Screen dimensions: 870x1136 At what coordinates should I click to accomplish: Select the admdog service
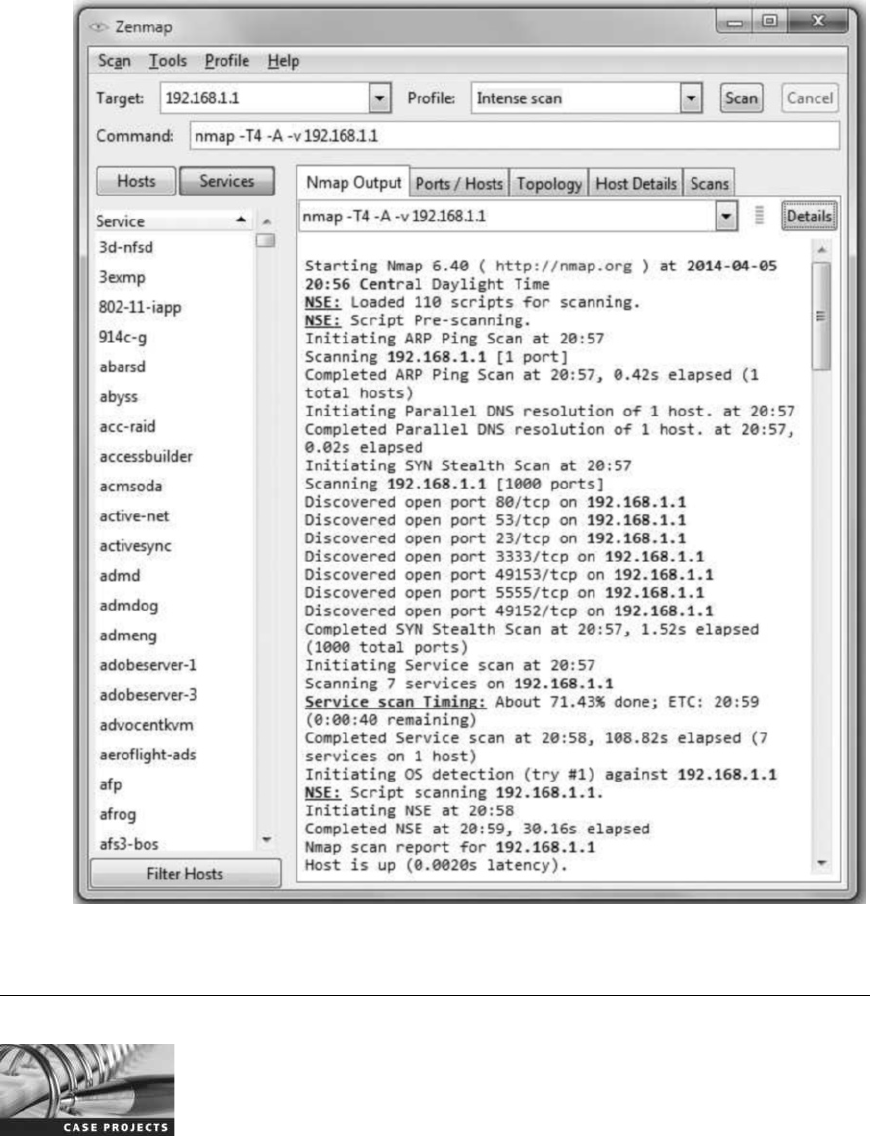(x=128, y=605)
